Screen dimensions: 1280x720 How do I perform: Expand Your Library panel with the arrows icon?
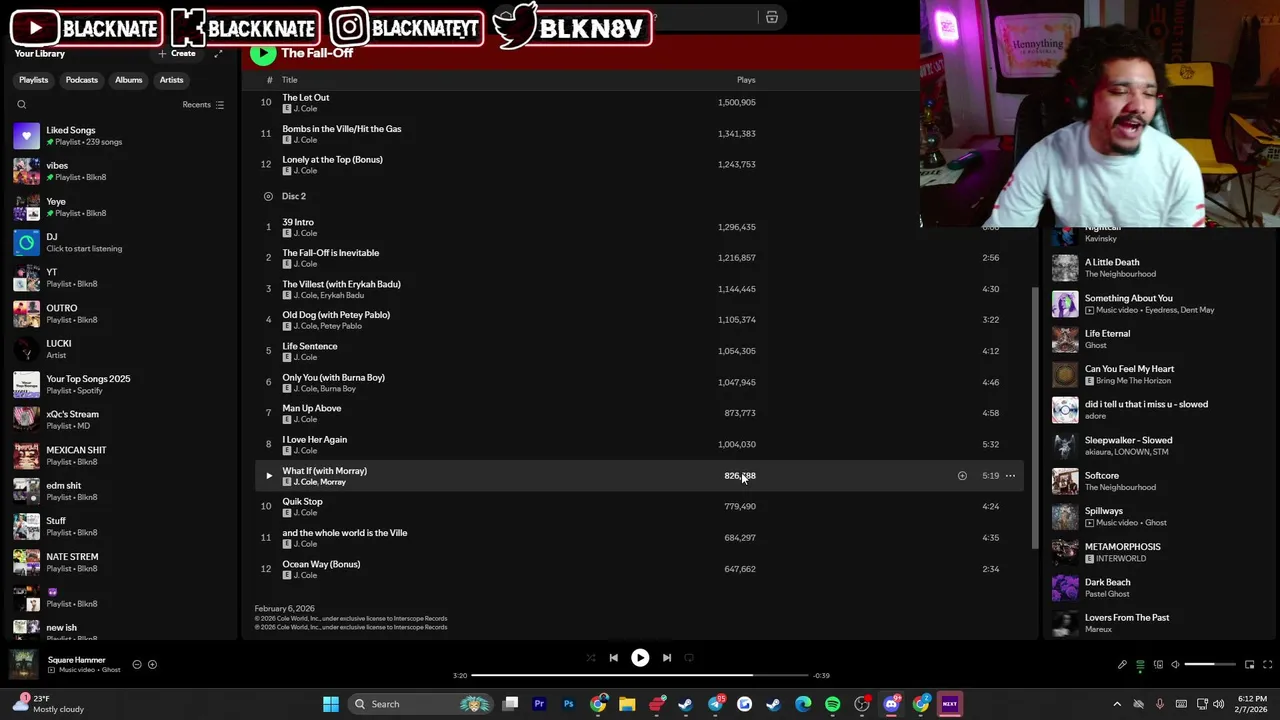pyautogui.click(x=218, y=53)
